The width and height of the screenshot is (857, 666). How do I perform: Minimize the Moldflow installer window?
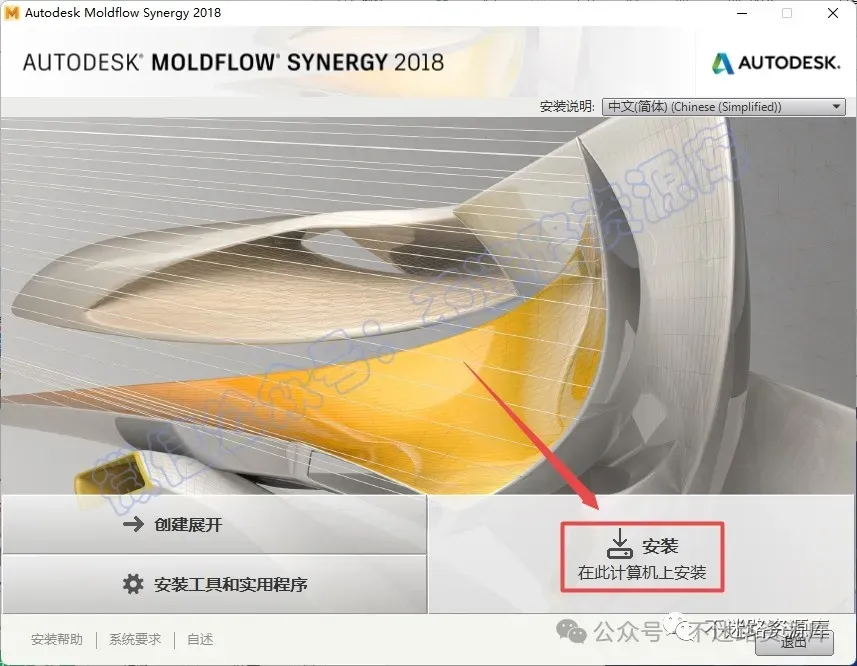tap(742, 13)
